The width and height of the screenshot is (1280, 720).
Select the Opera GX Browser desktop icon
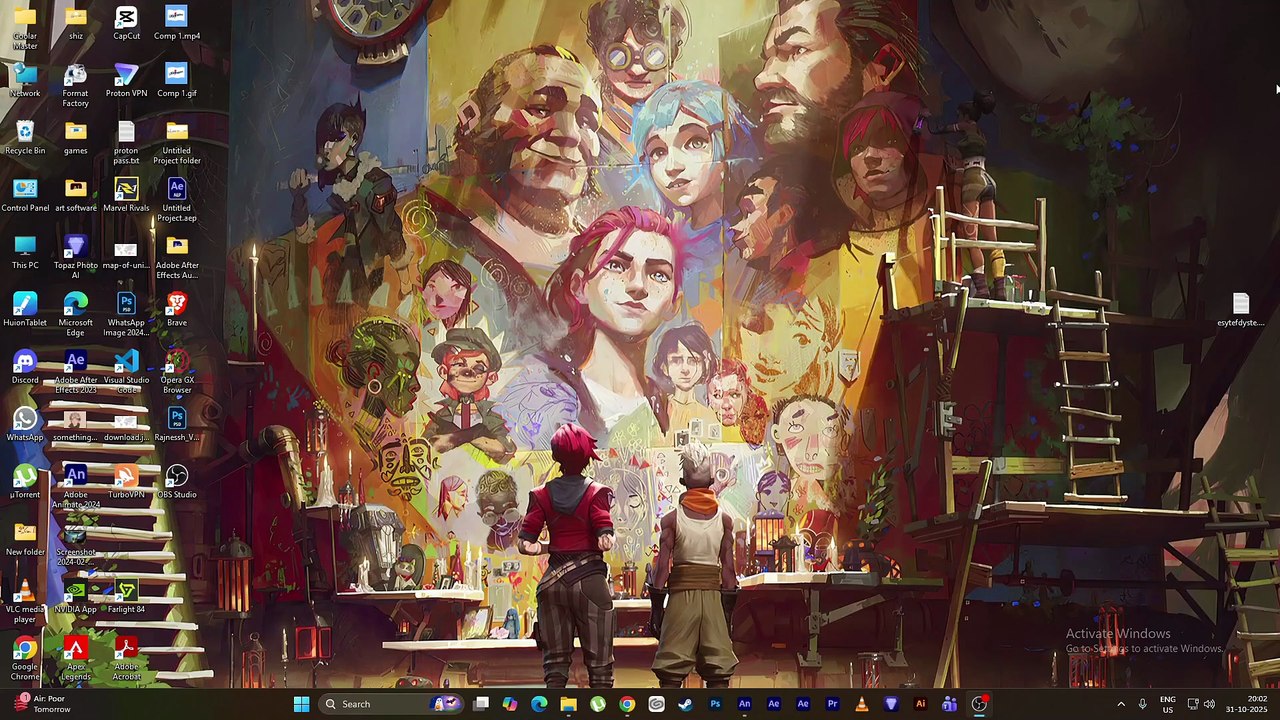[177, 372]
